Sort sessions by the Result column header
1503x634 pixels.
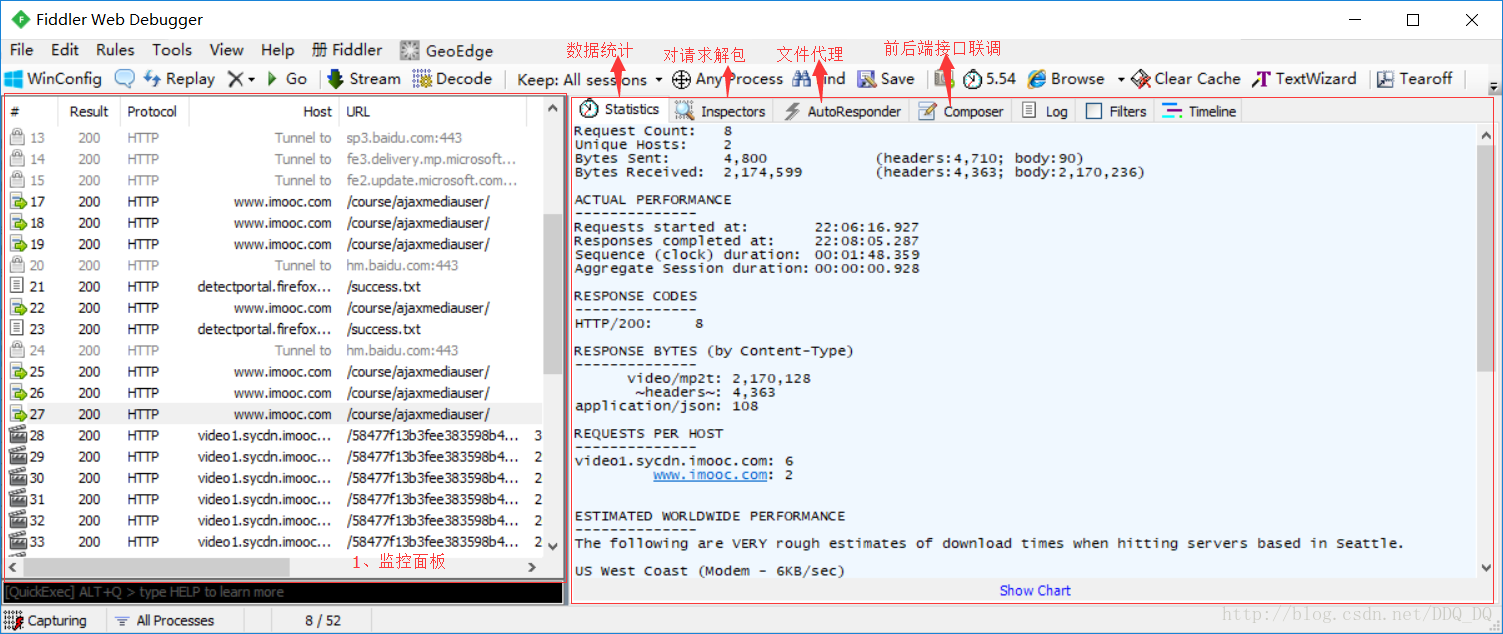[89, 112]
